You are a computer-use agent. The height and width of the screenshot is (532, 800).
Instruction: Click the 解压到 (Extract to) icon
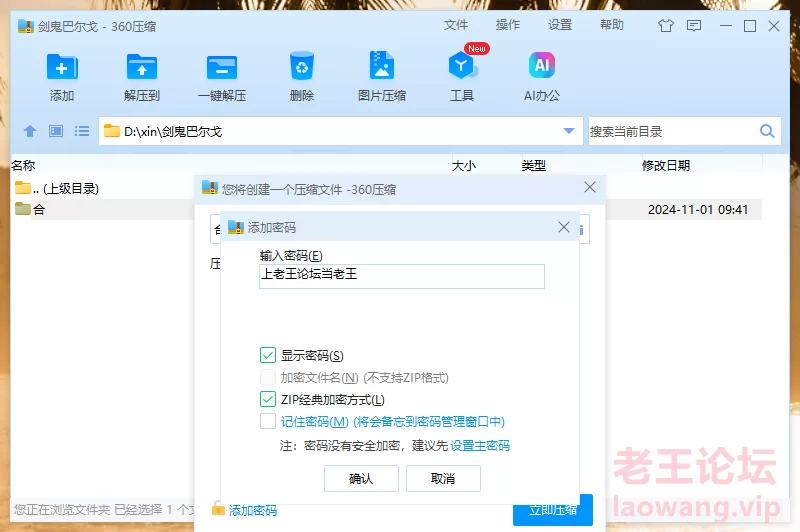[x=142, y=68]
